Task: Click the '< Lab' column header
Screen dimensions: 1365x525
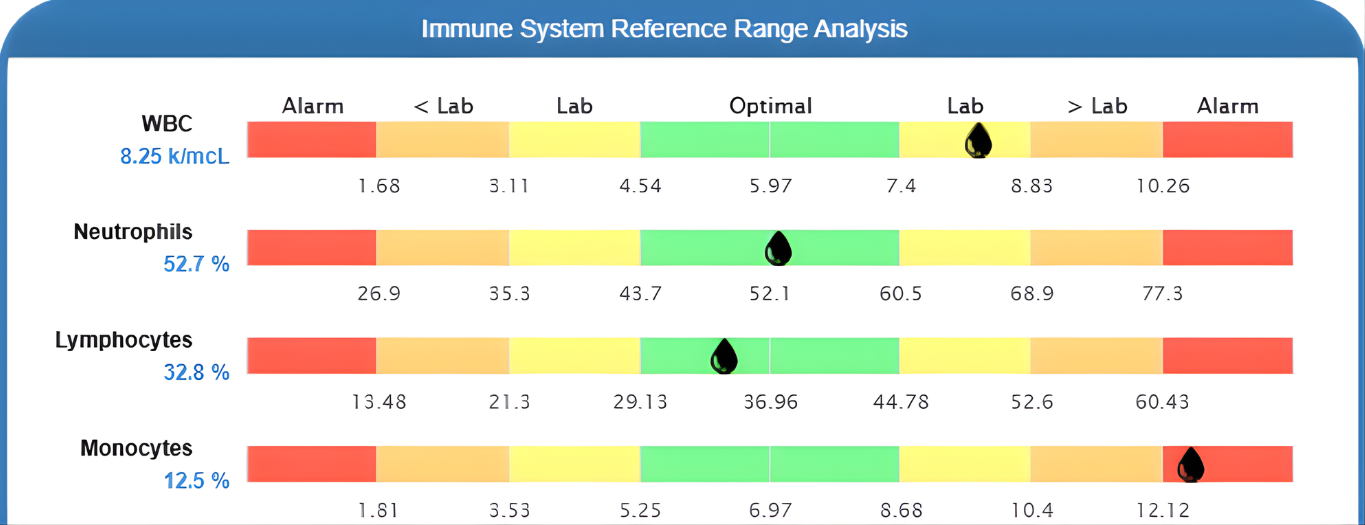Action: coord(443,106)
